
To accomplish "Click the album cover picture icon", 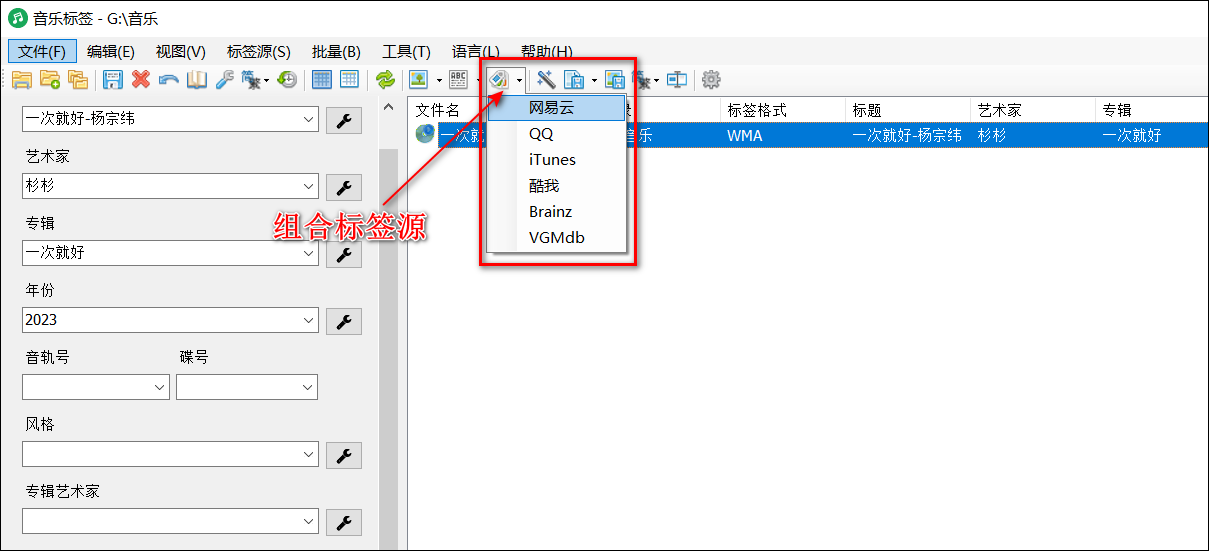I will [x=419, y=80].
